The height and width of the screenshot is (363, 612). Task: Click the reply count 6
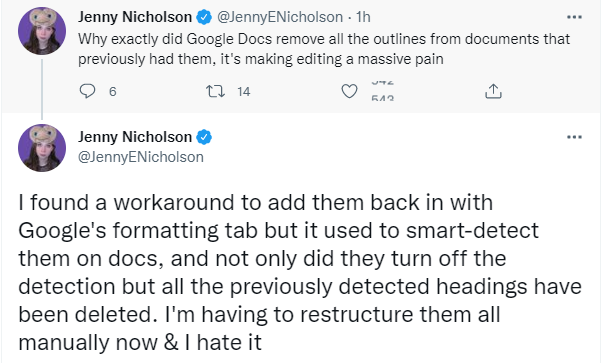pos(112,91)
